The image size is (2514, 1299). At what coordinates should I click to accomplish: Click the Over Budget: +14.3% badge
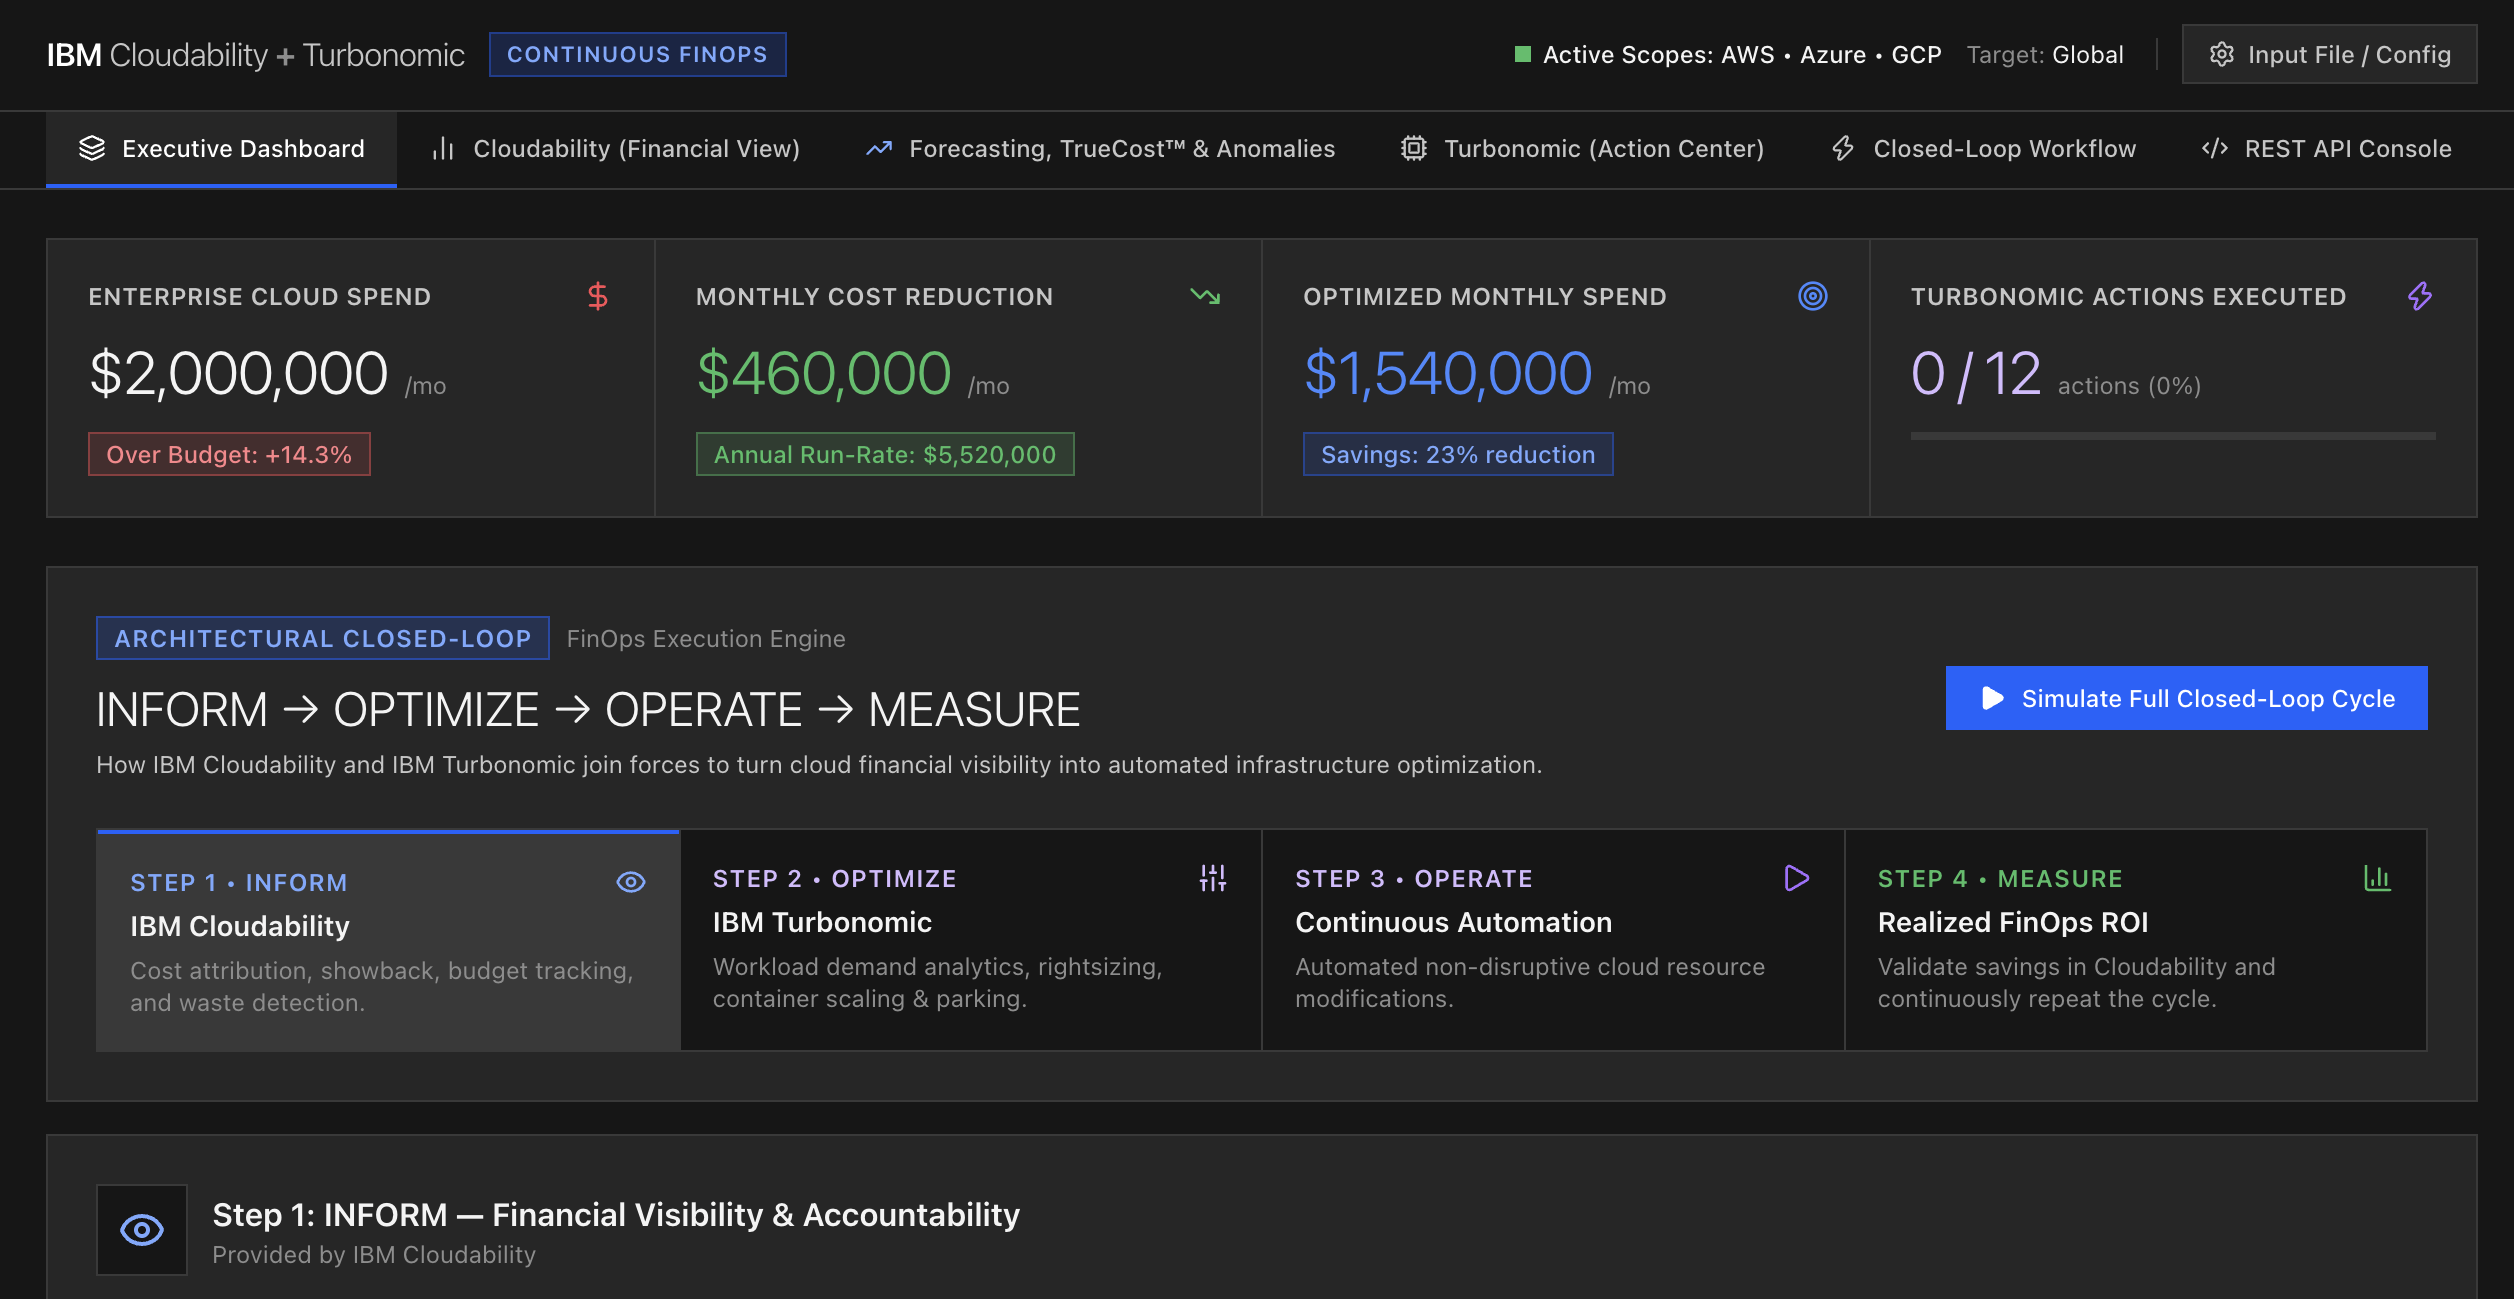pyautogui.click(x=229, y=454)
